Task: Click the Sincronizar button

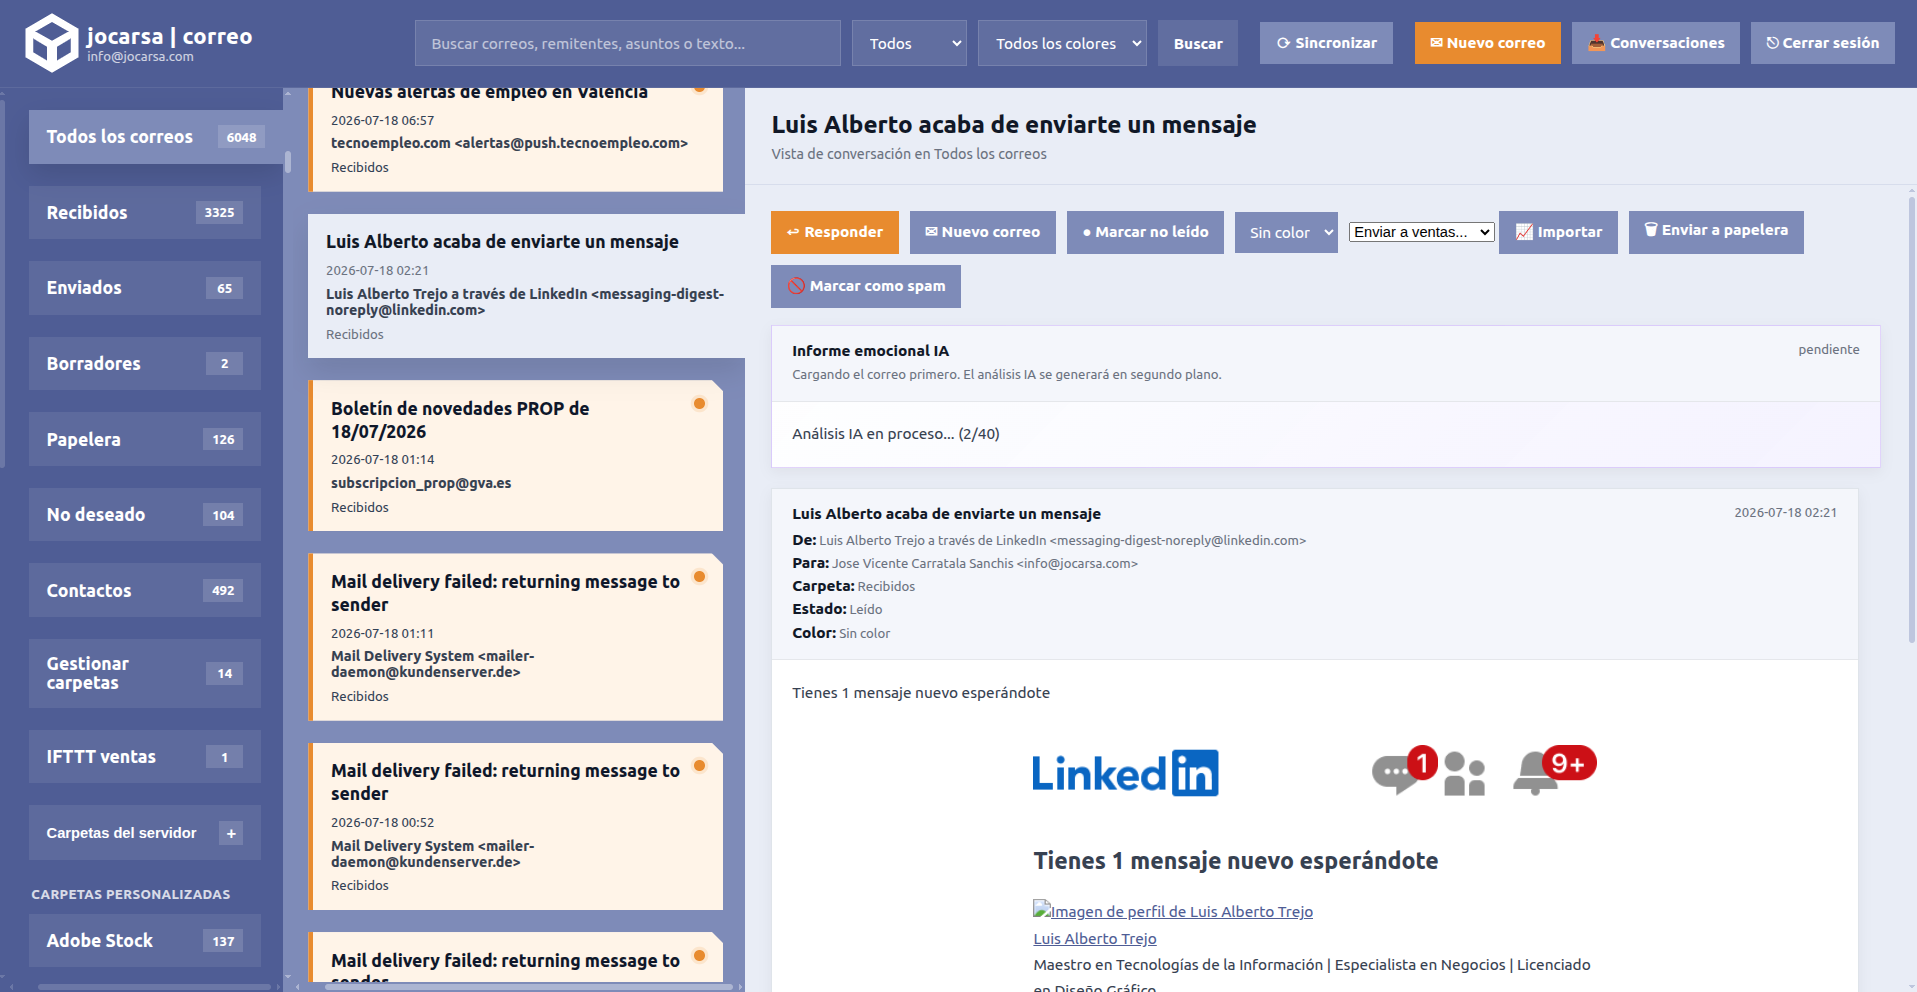Action: [x=1326, y=43]
